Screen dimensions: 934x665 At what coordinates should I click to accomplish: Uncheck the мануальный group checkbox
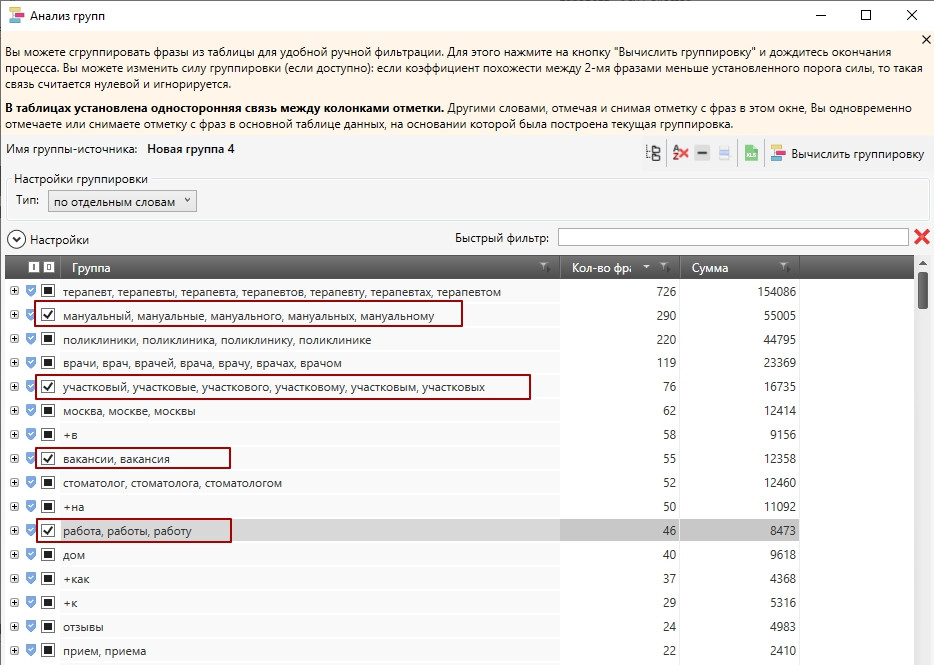pyautogui.click(x=48, y=315)
